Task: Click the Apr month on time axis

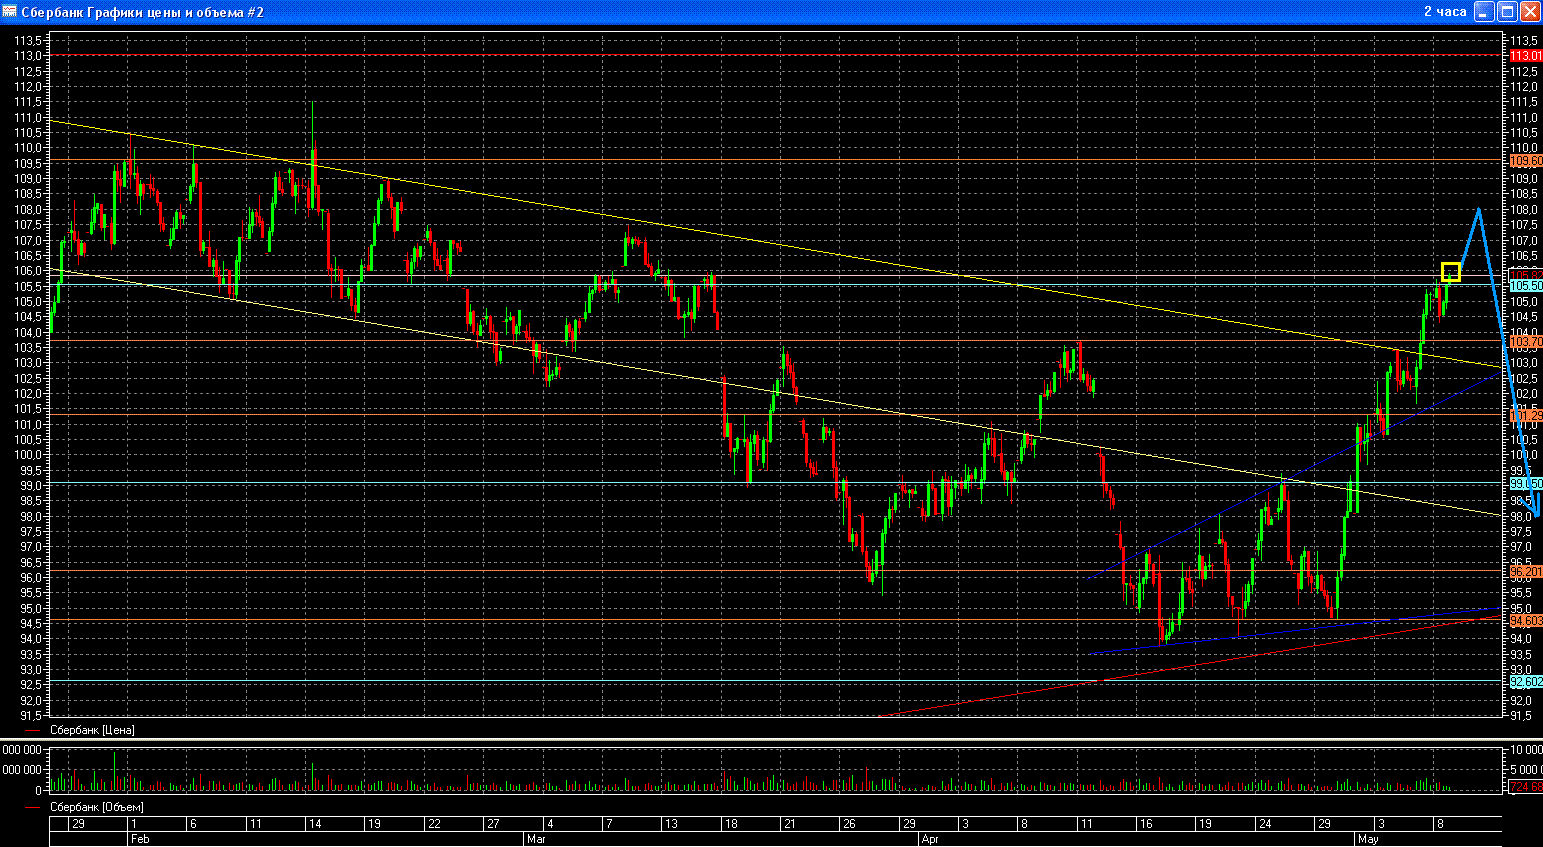Action: (x=930, y=839)
